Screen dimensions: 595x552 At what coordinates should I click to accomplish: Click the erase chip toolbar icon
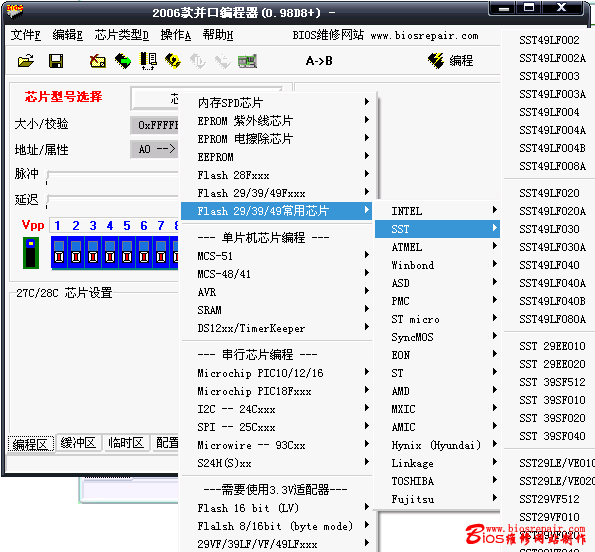tap(98, 61)
